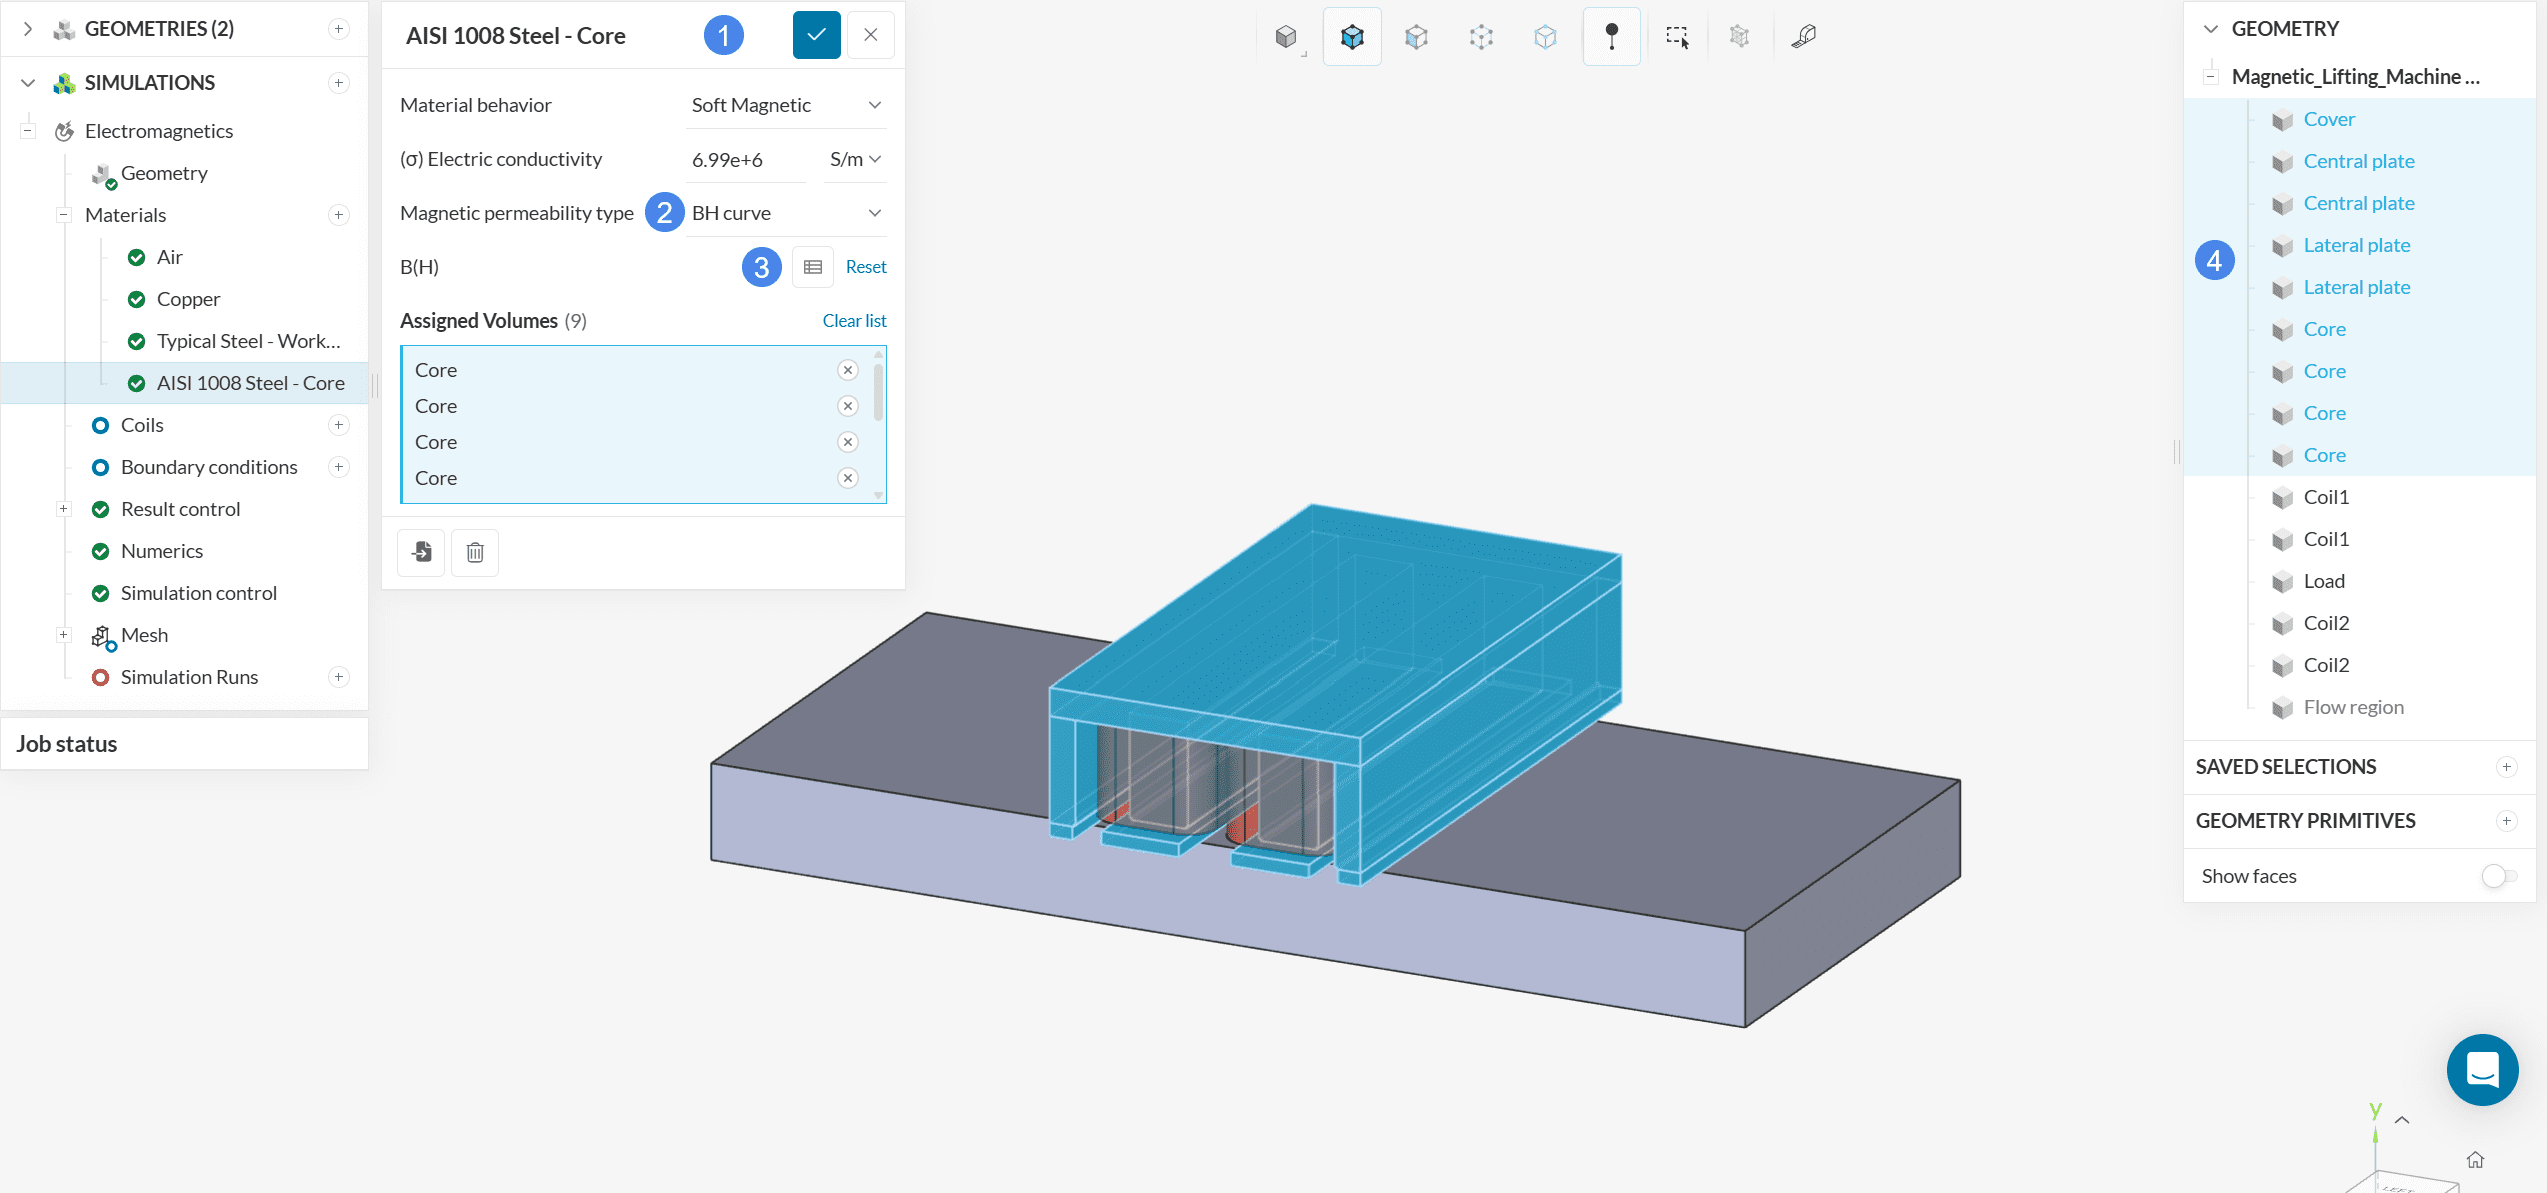Image resolution: width=2547 pixels, height=1193 pixels.
Task: Open the support chat bubble
Action: pyautogui.click(x=2482, y=1069)
